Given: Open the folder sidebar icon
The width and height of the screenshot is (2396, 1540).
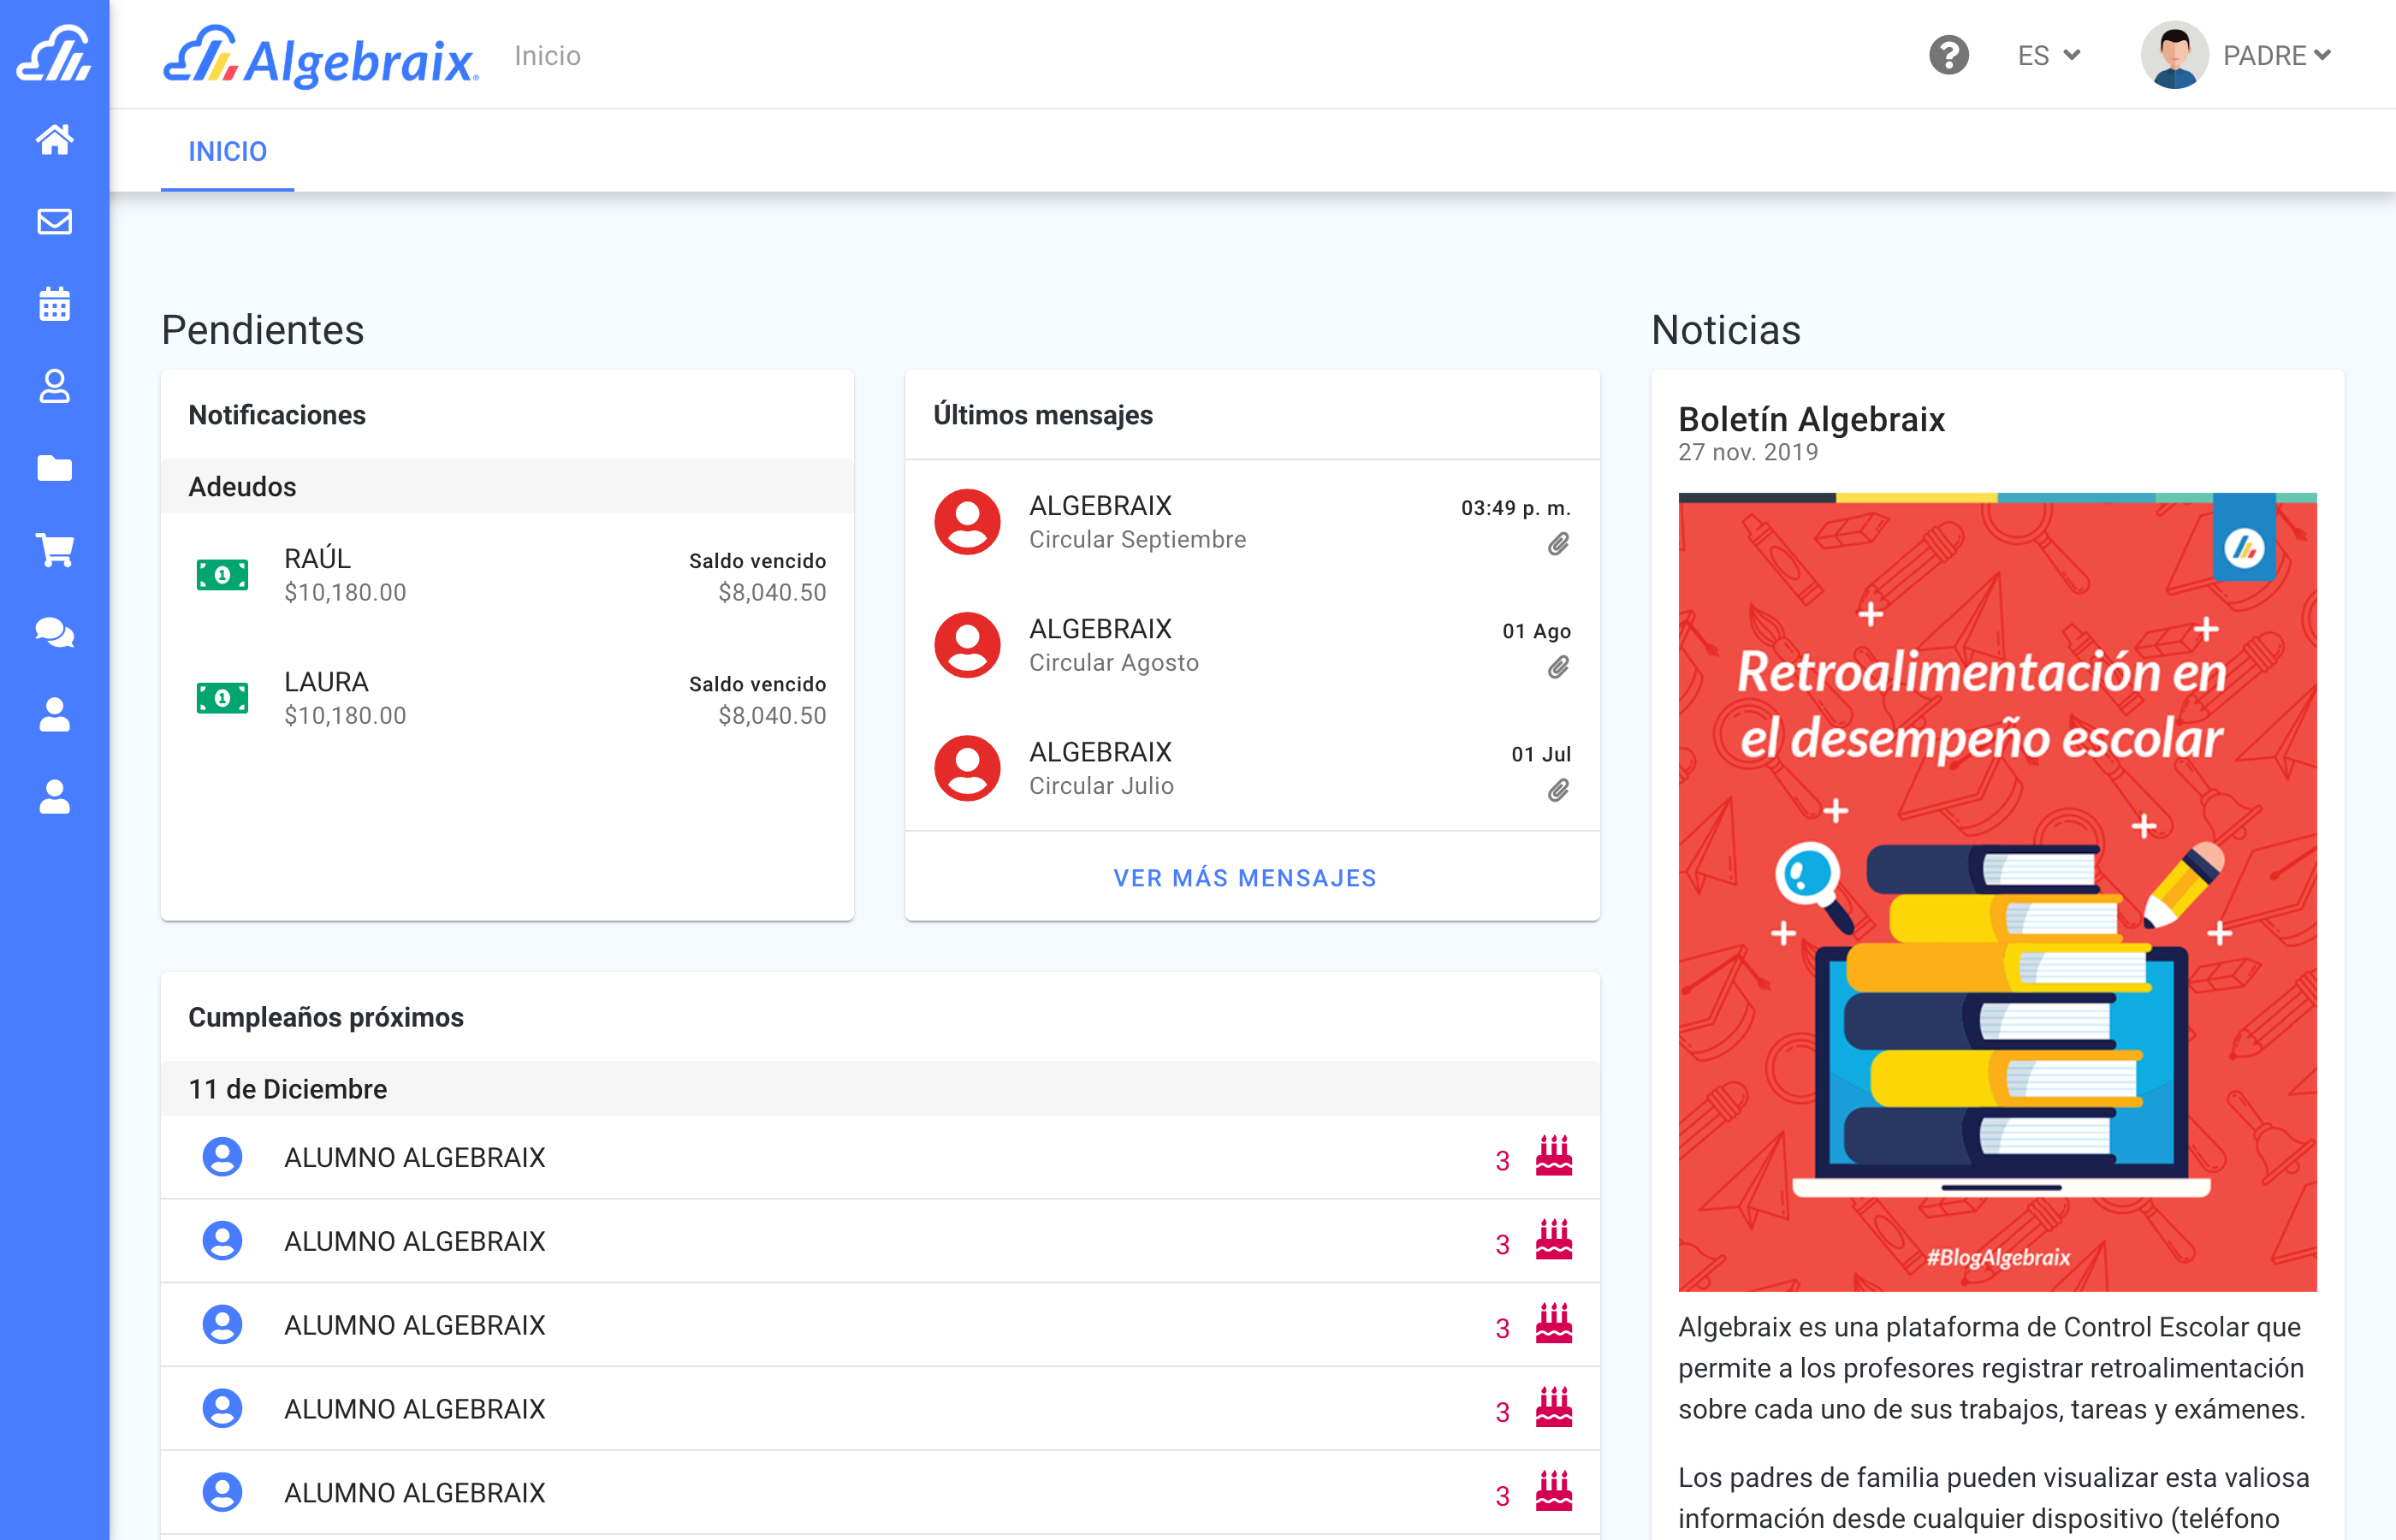Looking at the screenshot, I should click(x=54, y=468).
